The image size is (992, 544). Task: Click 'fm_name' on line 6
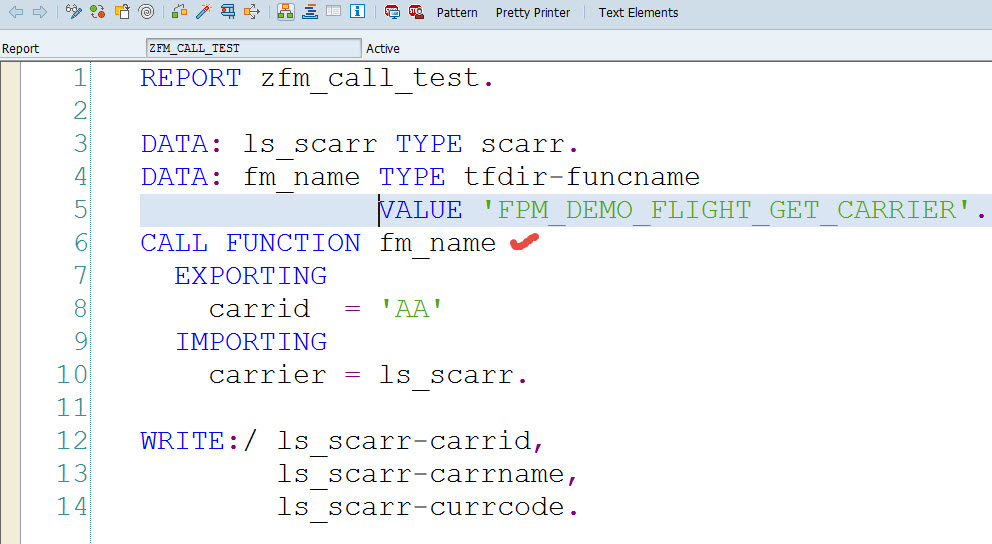pos(438,244)
